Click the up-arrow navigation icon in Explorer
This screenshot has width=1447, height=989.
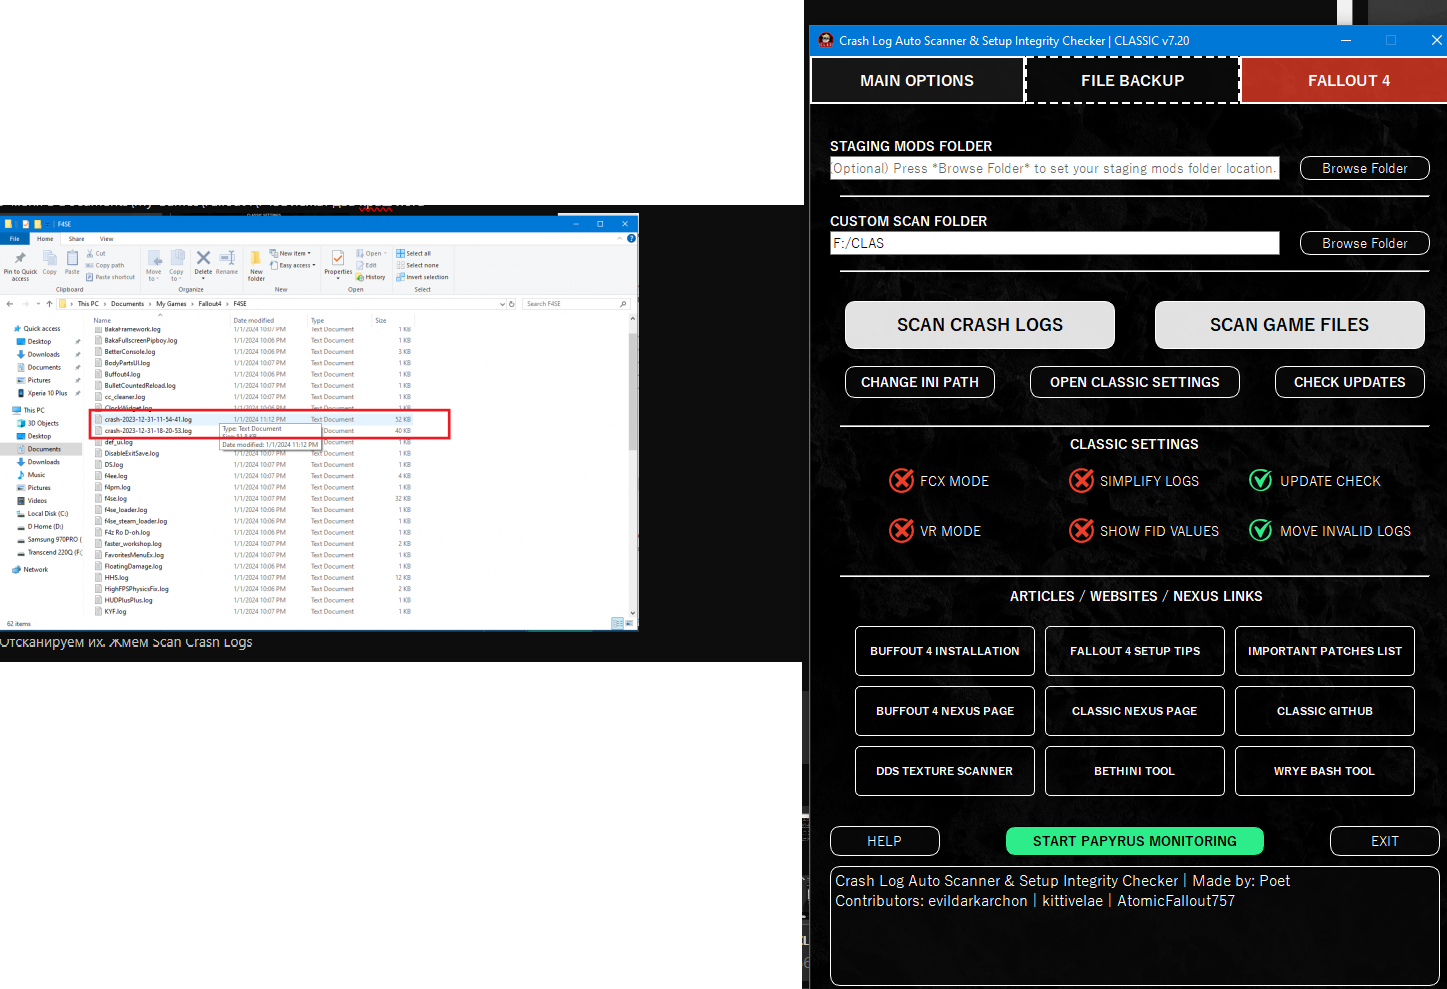coord(49,304)
